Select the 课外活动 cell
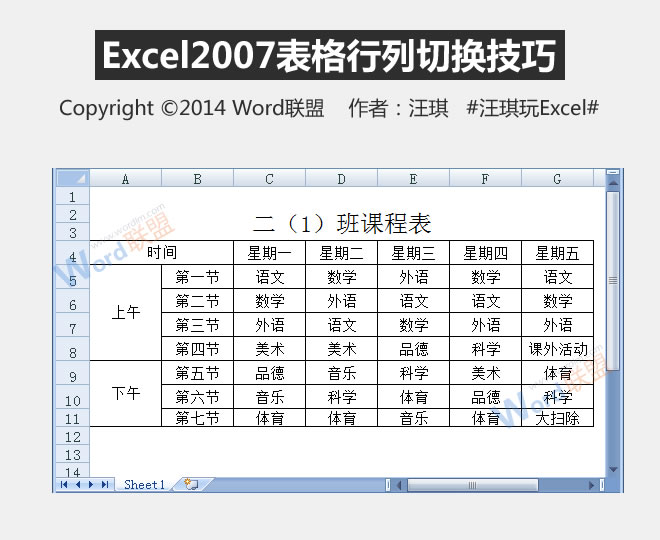Screen dimensions: 660x540 click(557, 349)
